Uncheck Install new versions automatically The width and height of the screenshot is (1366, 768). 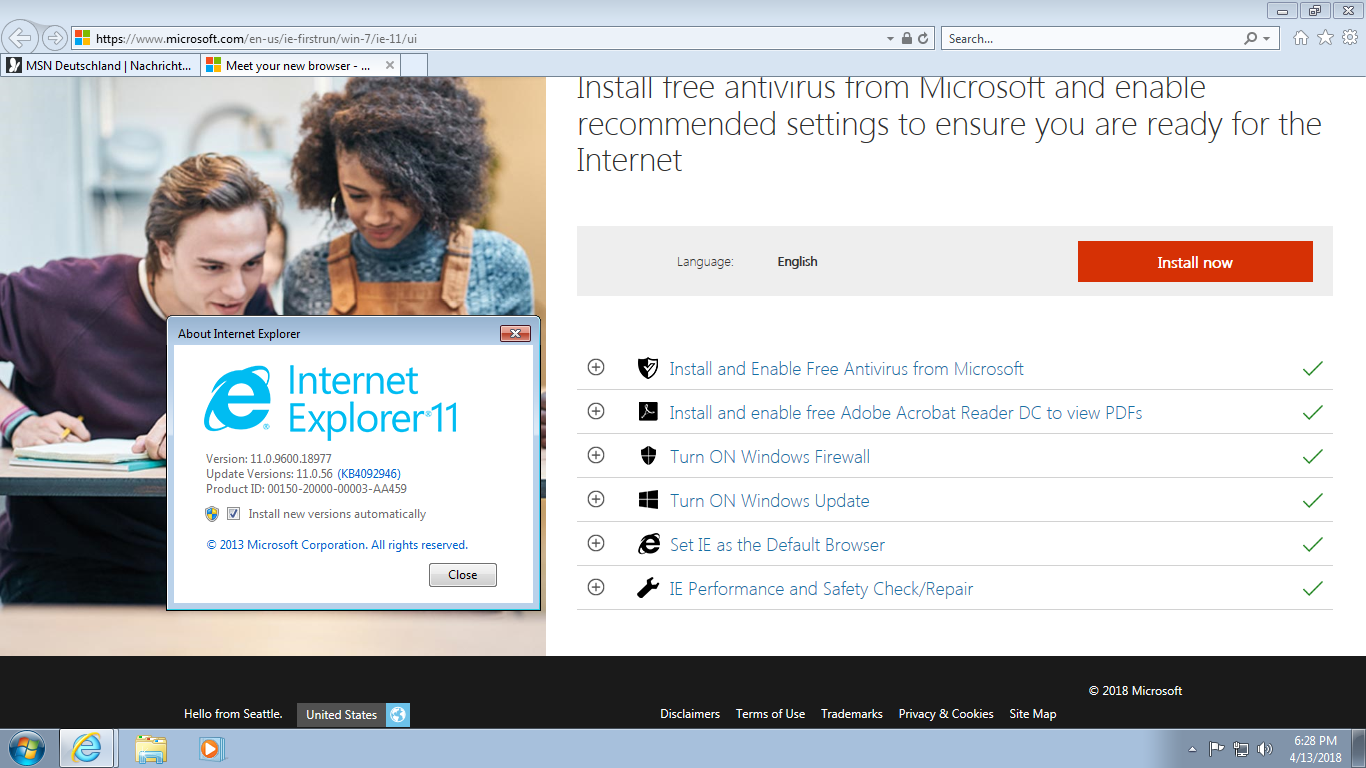[x=233, y=514]
